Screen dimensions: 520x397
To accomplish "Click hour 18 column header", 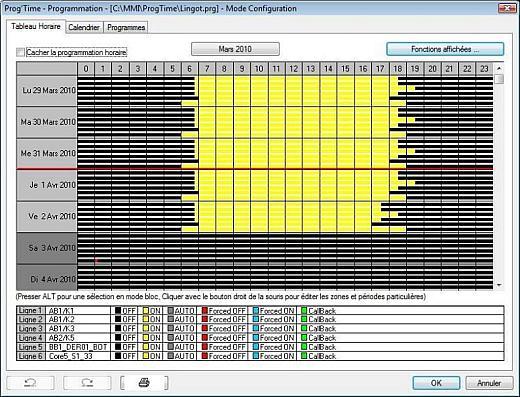I will click(x=398, y=69).
